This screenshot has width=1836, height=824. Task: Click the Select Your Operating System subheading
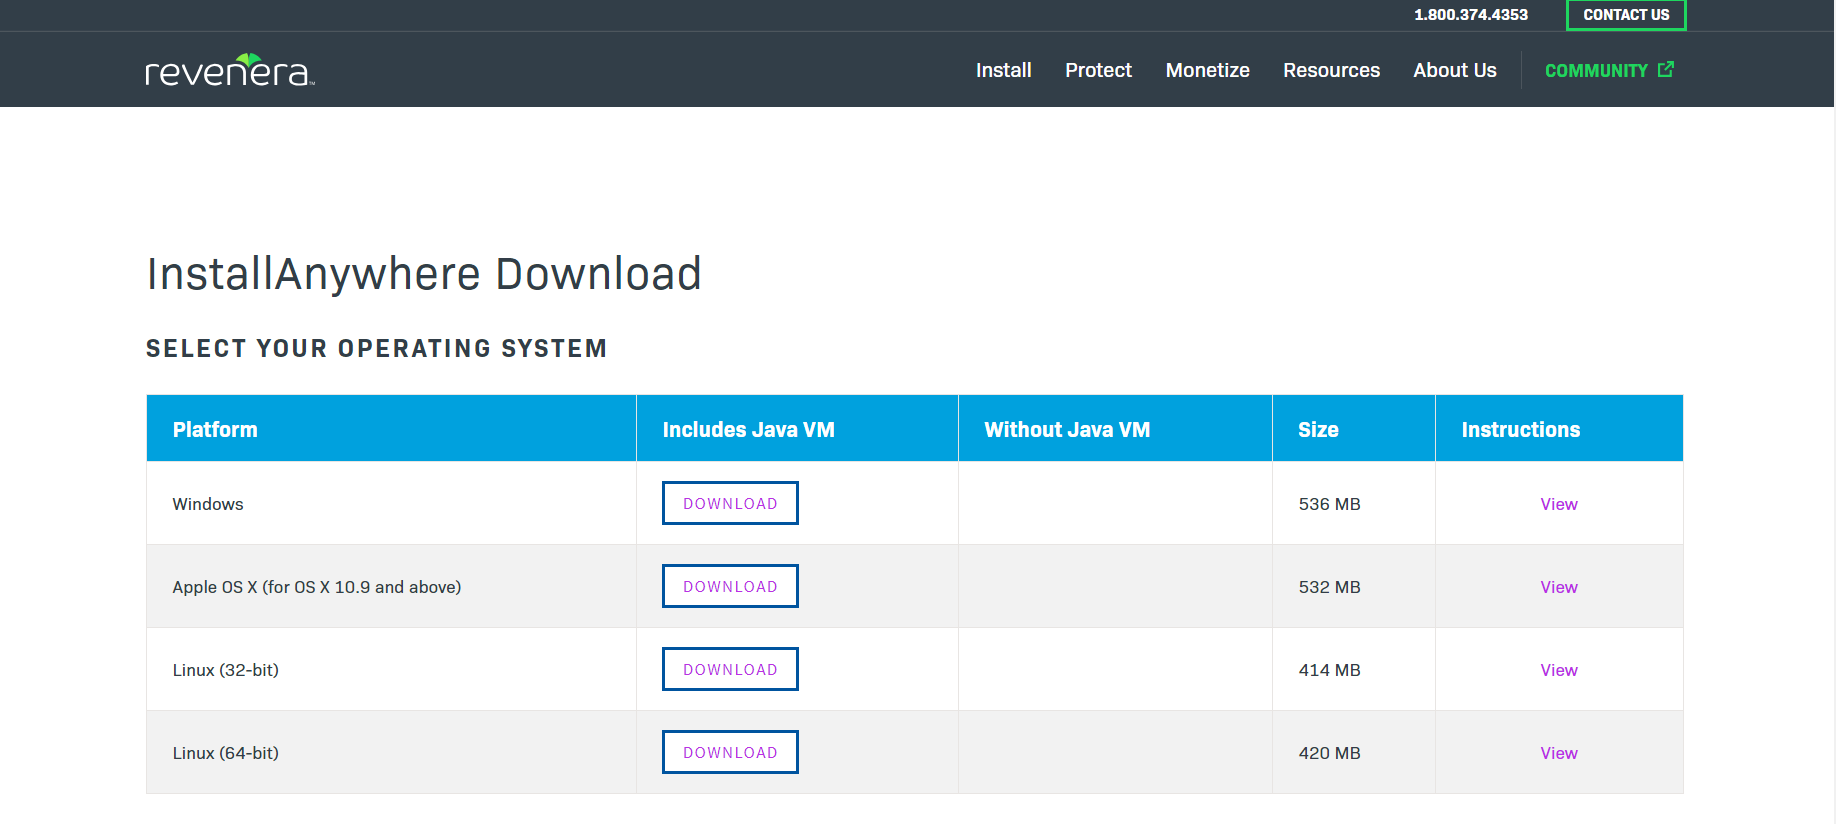point(376,348)
